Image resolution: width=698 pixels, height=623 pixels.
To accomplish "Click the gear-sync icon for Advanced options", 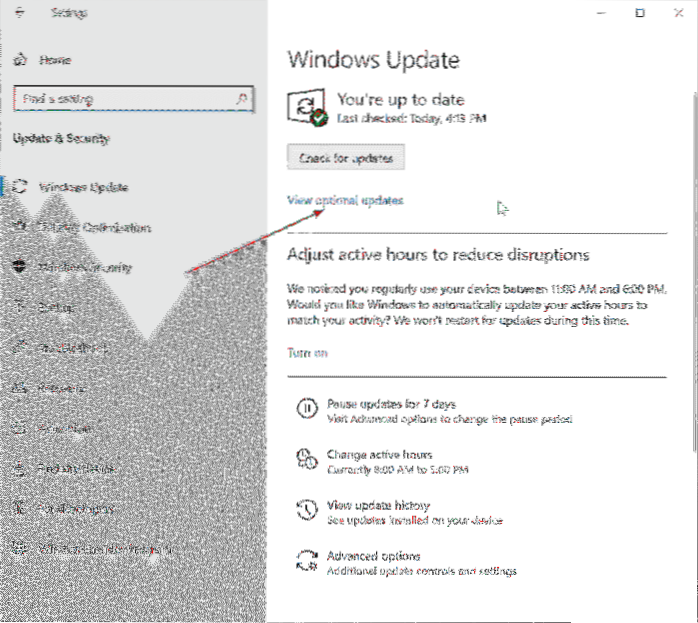I will coord(307,560).
